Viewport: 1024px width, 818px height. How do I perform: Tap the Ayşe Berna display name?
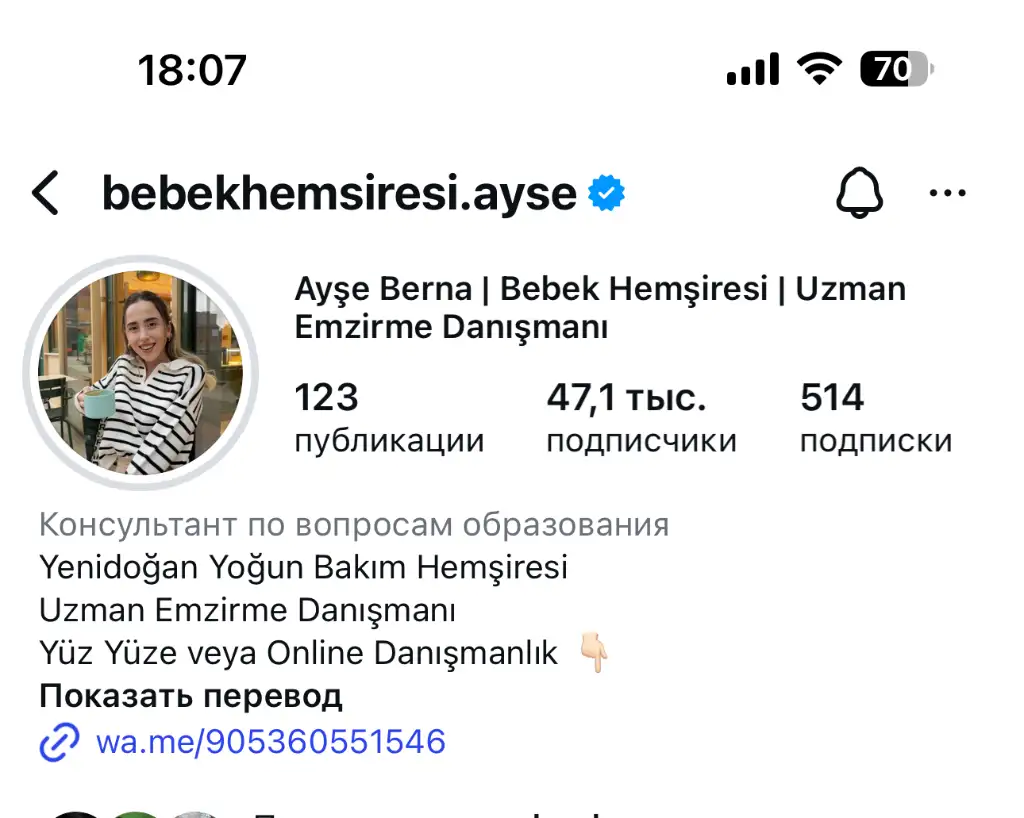pos(383,289)
